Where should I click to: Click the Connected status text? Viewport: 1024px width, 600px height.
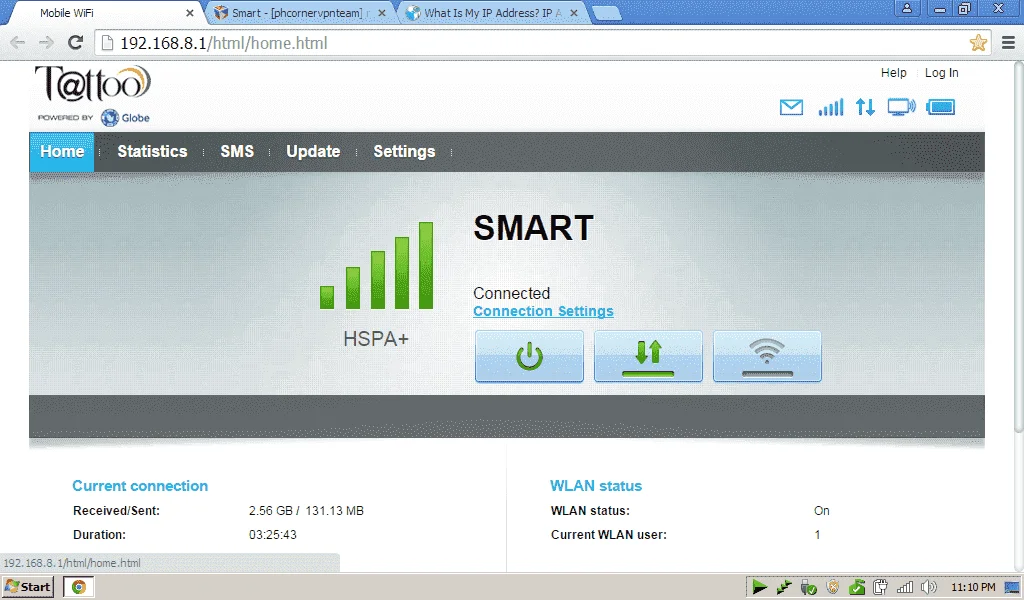[511, 293]
